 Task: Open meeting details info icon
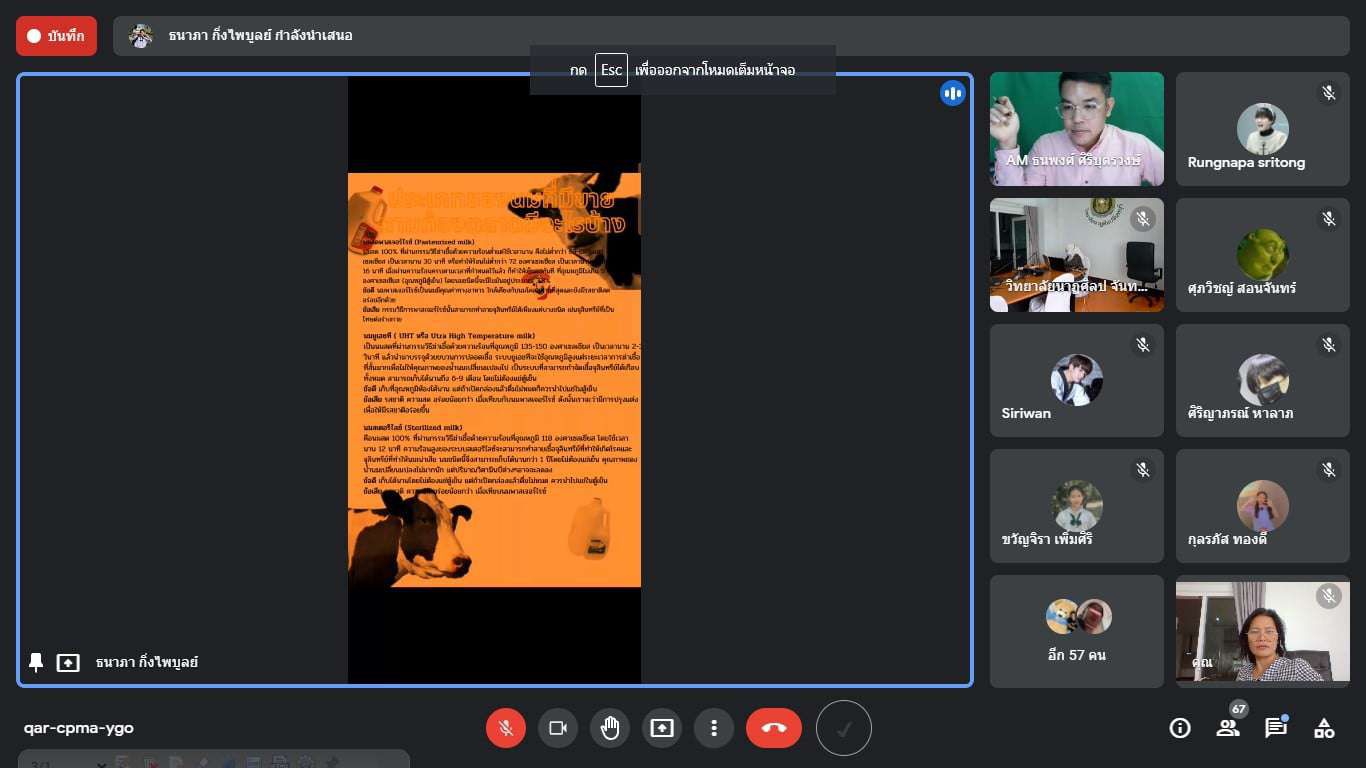click(x=1180, y=728)
